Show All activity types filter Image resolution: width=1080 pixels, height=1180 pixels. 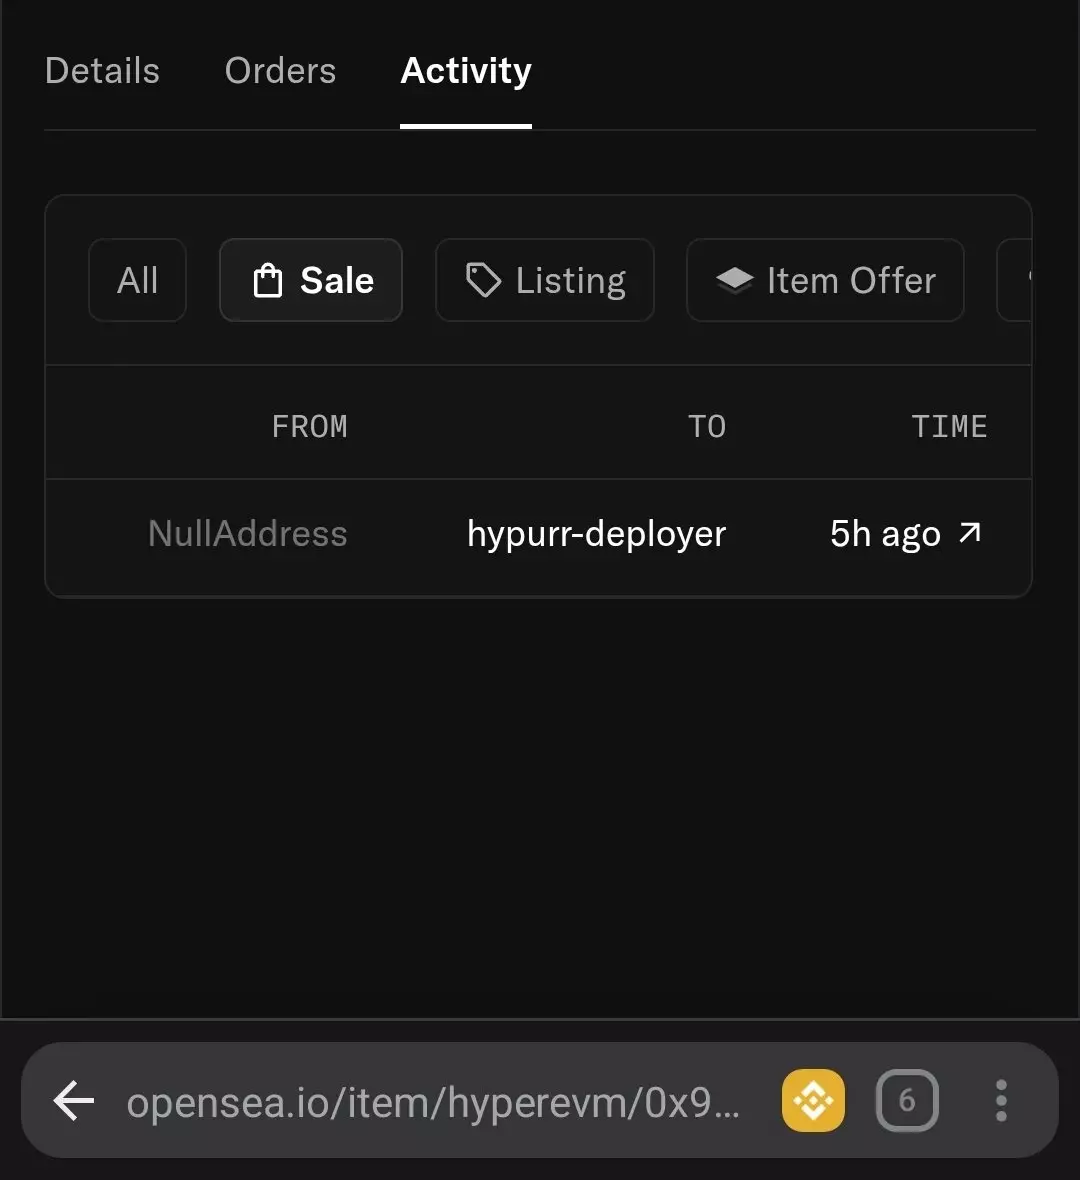(137, 280)
